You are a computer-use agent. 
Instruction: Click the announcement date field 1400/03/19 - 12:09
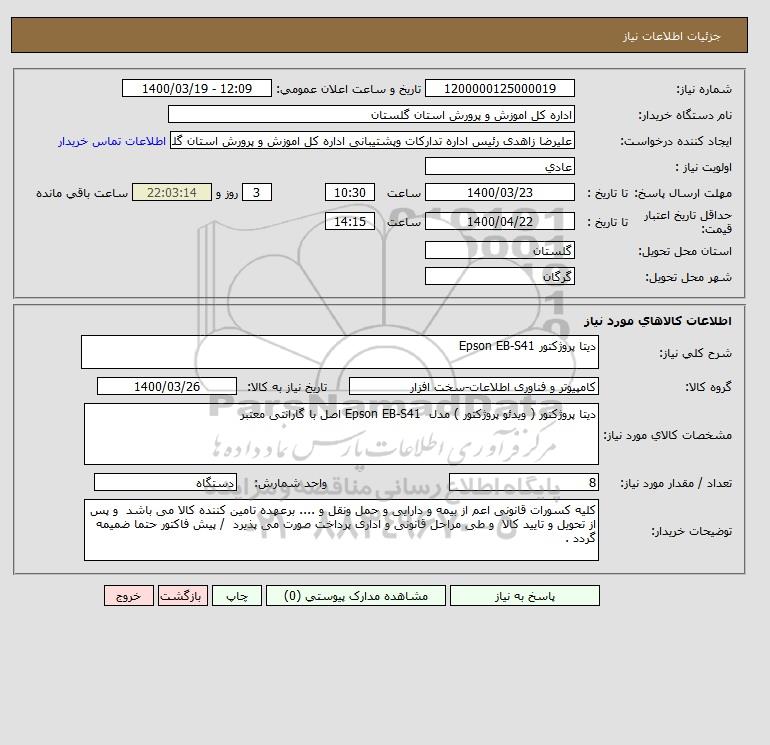click(196, 88)
